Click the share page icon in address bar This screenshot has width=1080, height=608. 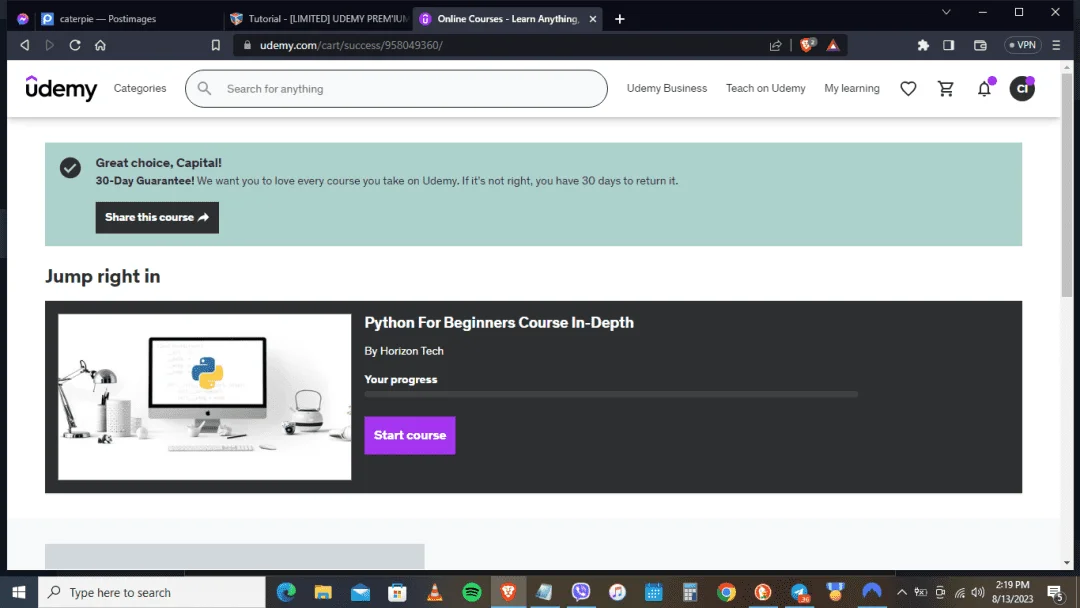coord(776,45)
